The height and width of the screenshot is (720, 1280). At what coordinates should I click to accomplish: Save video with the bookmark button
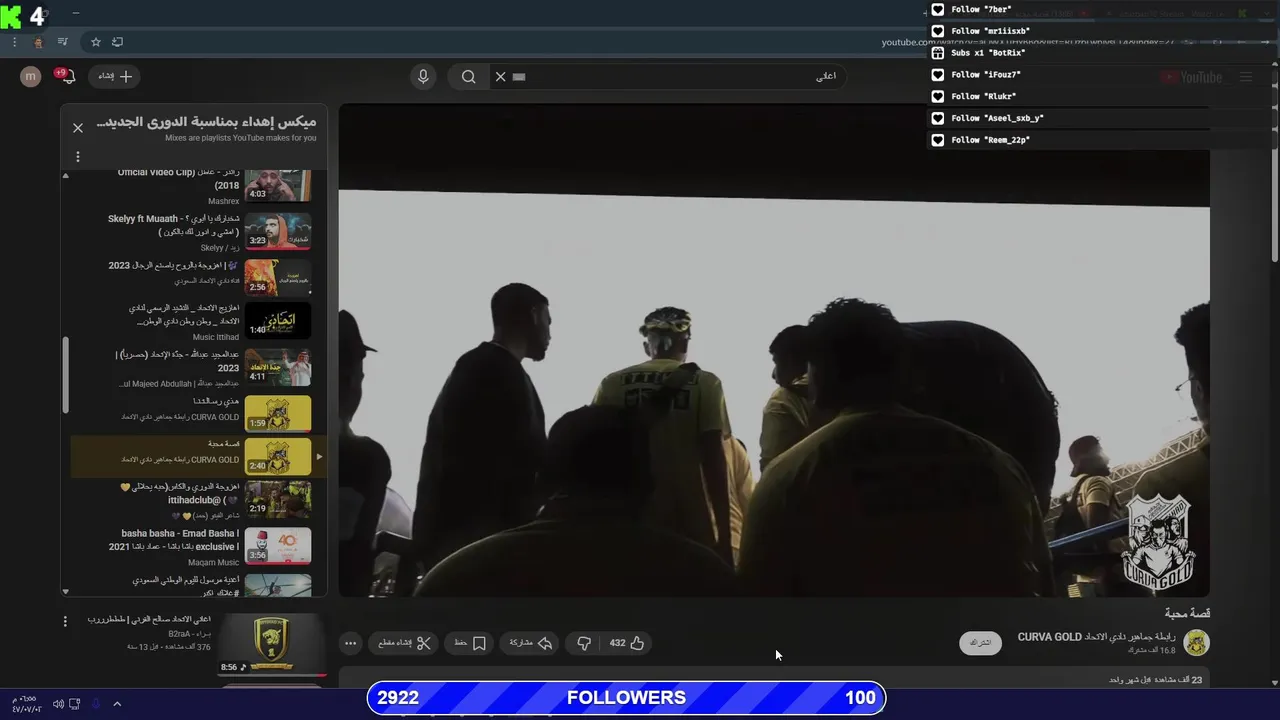(x=469, y=643)
